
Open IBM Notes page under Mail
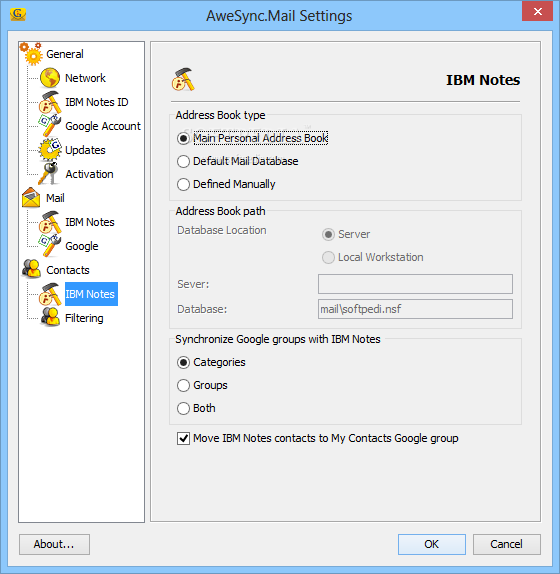click(90, 222)
